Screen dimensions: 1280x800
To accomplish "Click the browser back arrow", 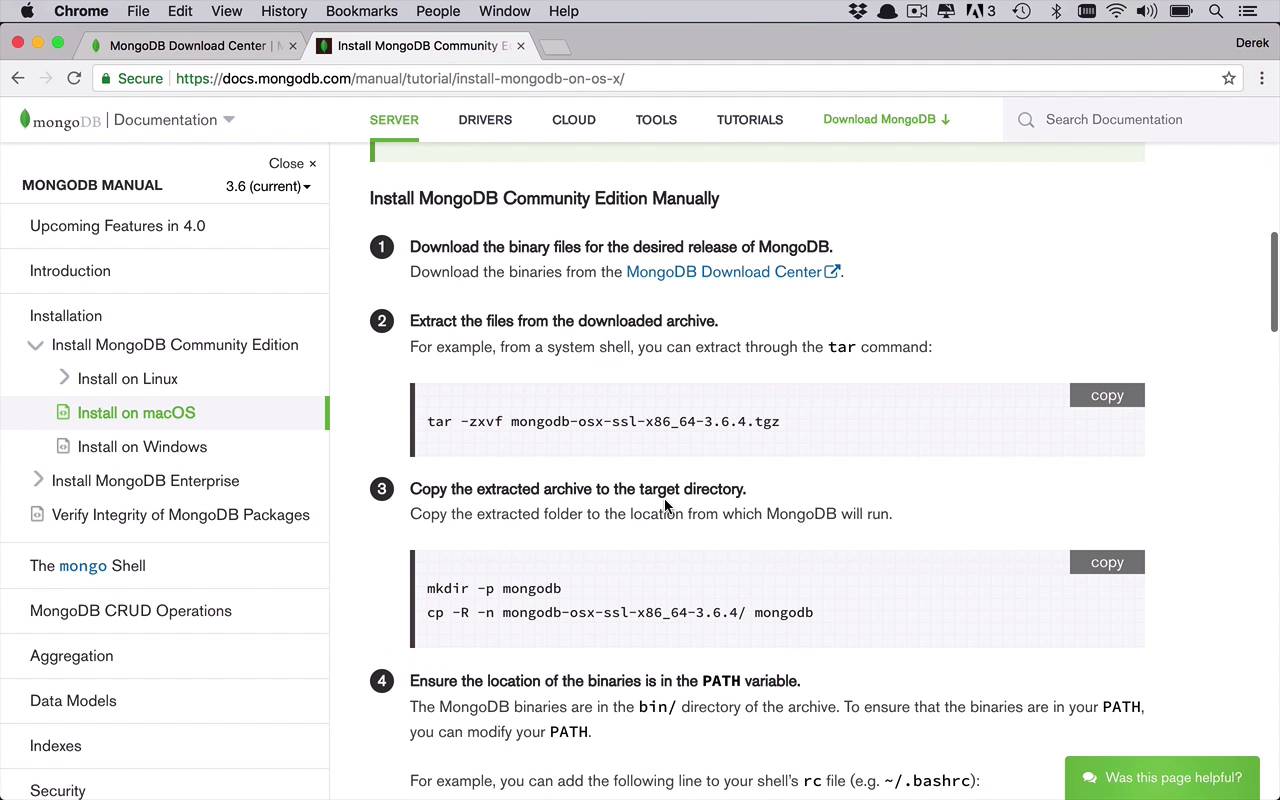I will 18,78.
